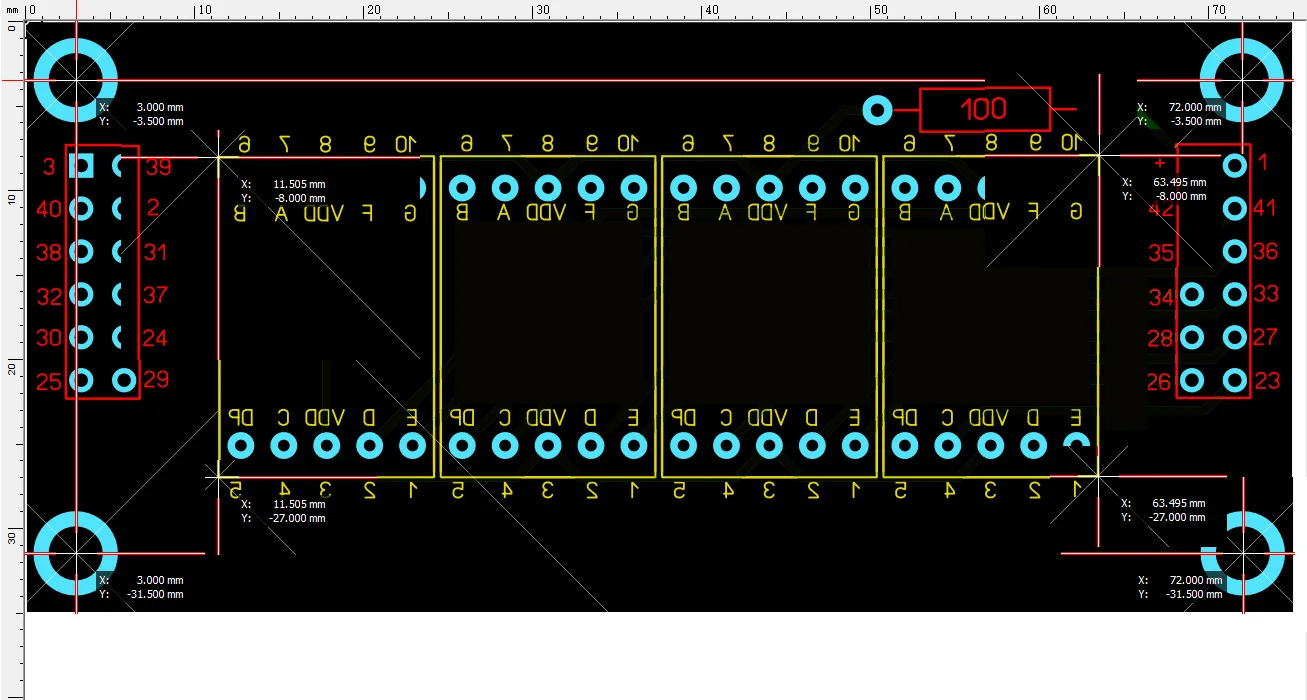Click coordinate readout X 72.000 Y -31.500

[x=1180, y=587]
